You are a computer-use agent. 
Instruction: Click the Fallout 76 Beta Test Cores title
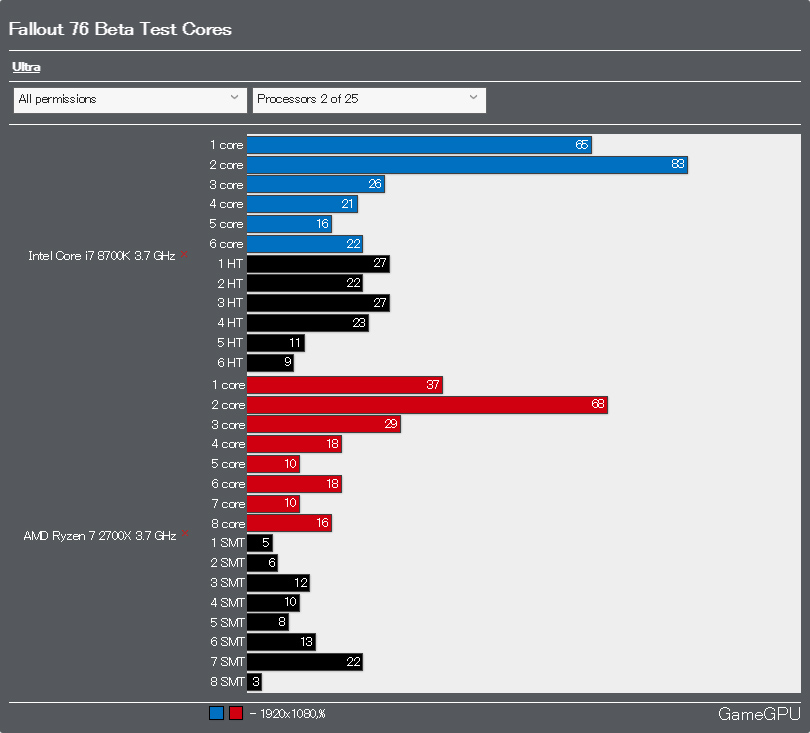tap(120, 29)
